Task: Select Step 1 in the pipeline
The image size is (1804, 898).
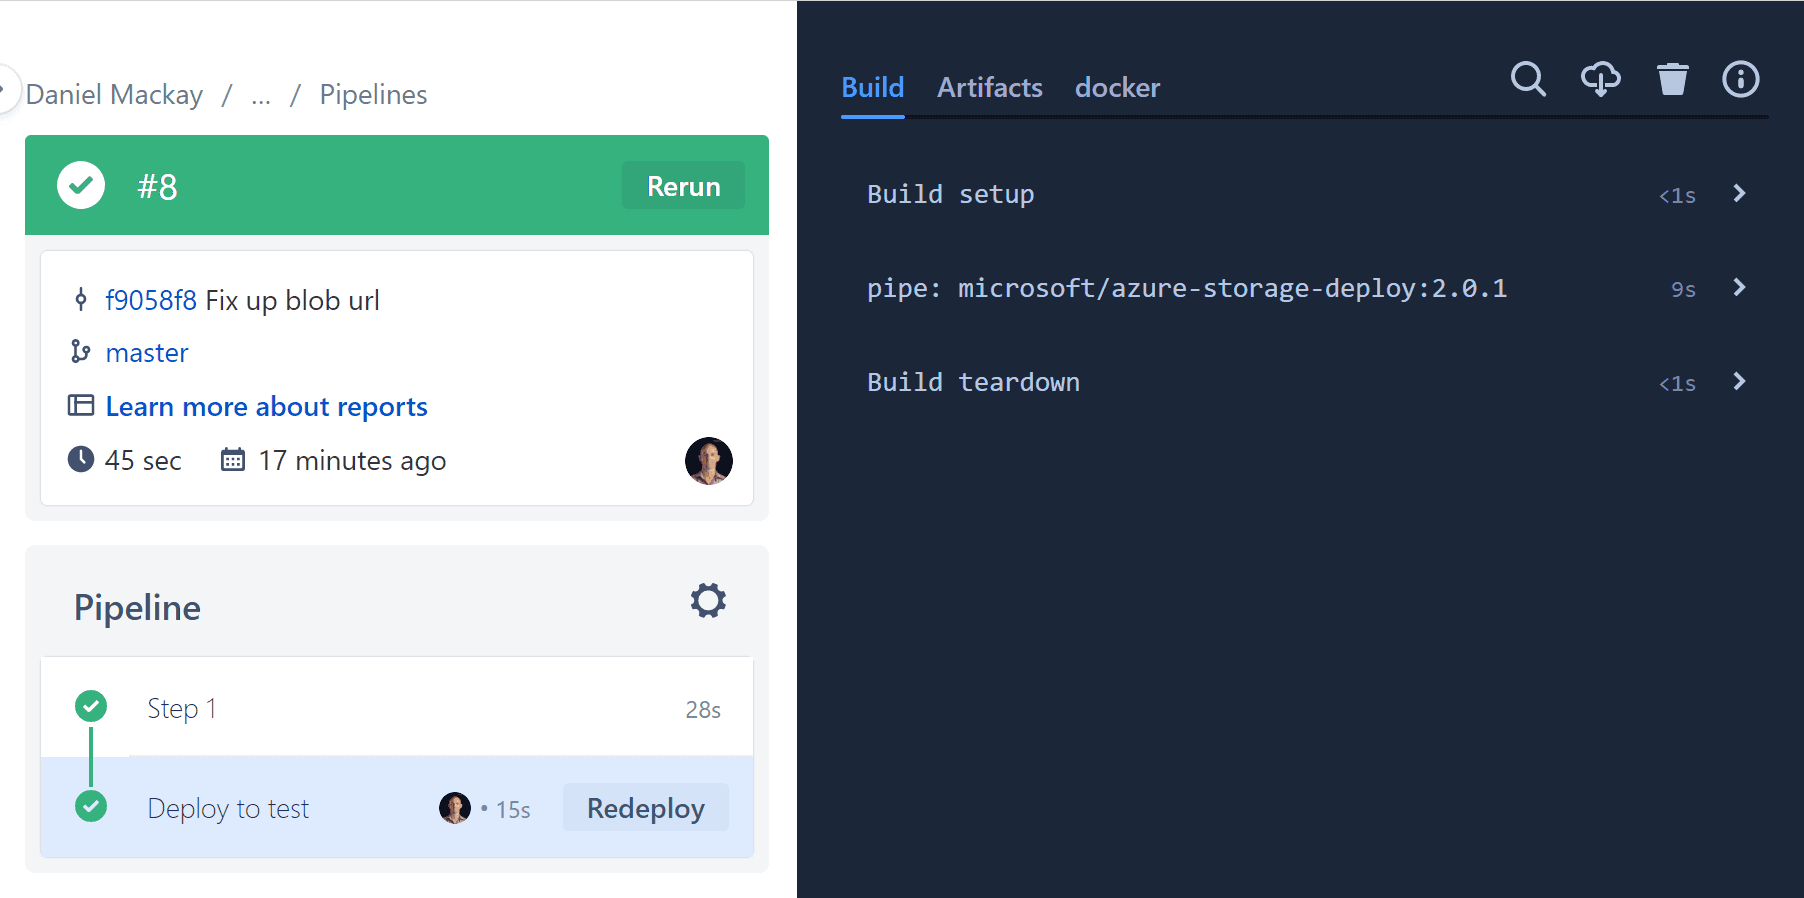Action: click(397, 707)
